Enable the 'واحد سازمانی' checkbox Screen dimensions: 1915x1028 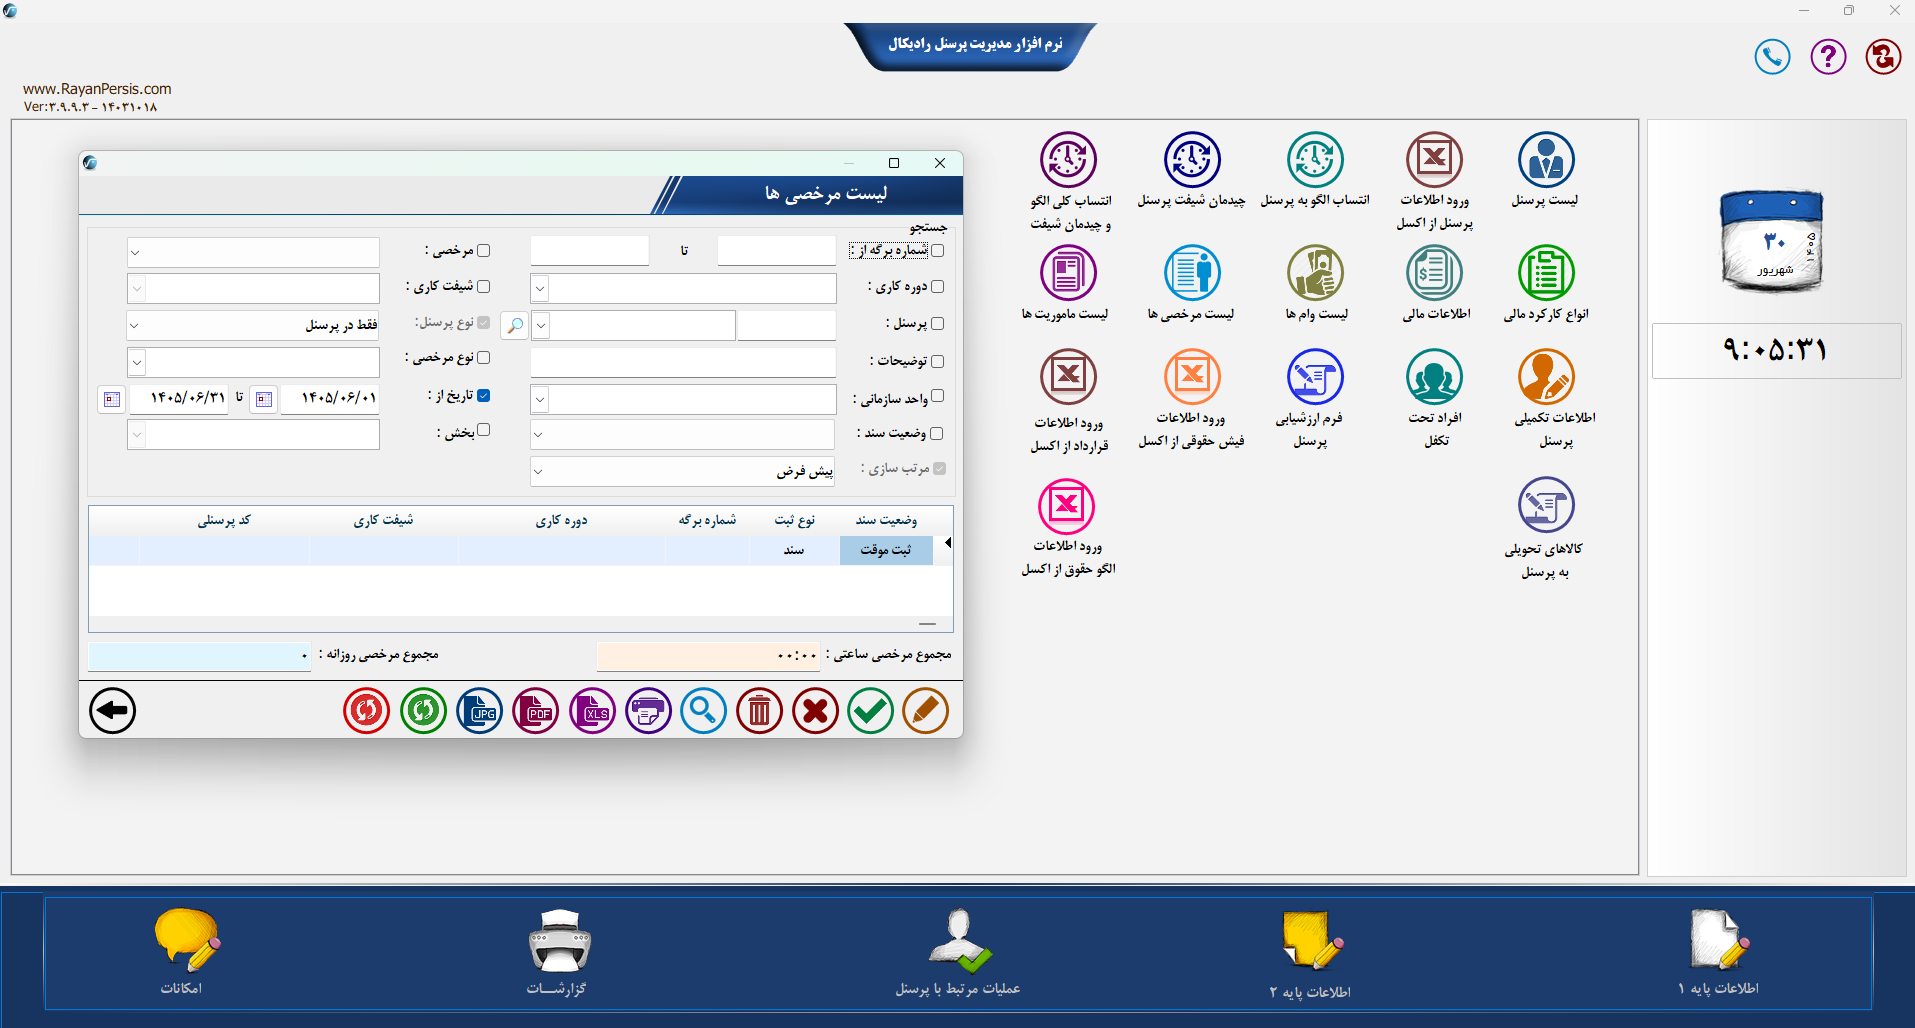point(937,397)
